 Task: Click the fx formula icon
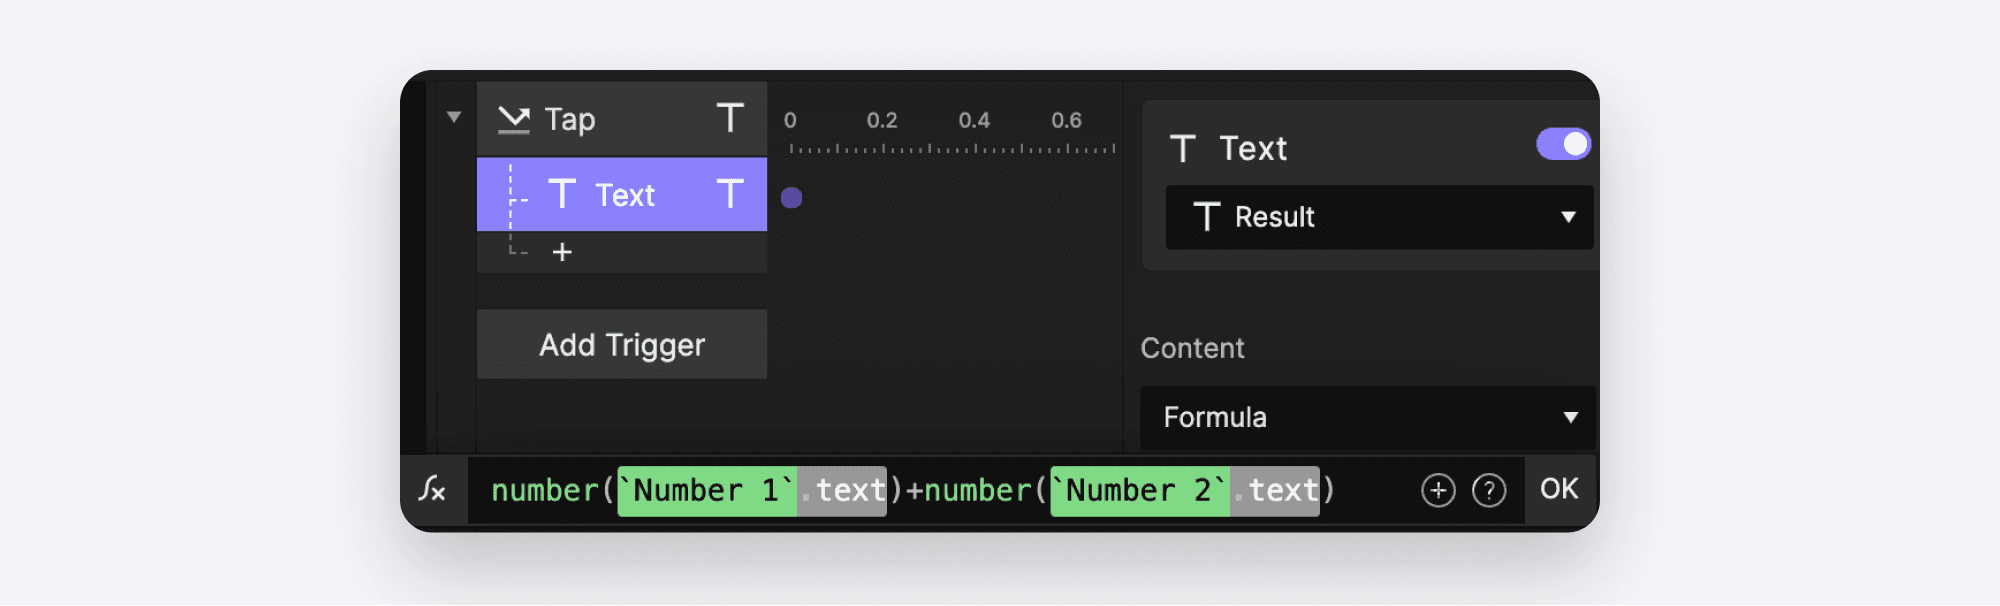[434, 489]
